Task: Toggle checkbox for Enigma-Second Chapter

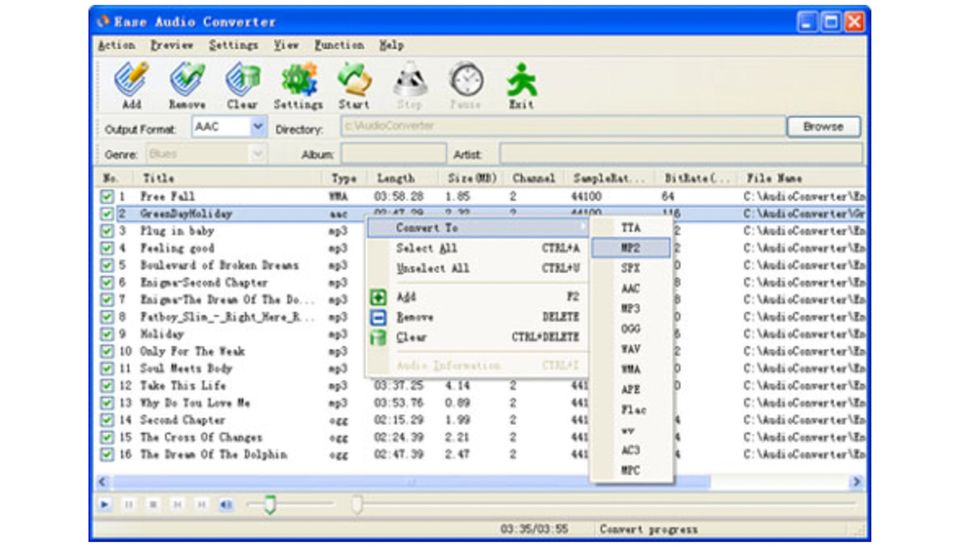Action: coord(107,283)
